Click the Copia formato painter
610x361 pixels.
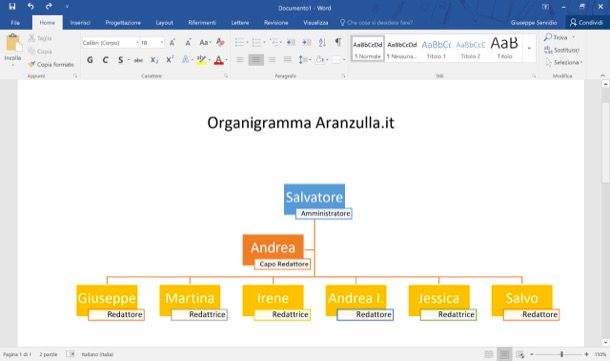pos(51,65)
